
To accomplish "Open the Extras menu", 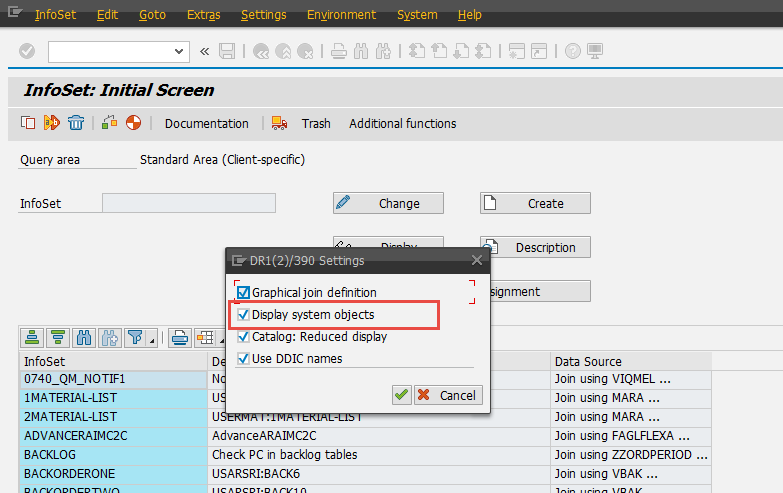I will click(204, 15).
